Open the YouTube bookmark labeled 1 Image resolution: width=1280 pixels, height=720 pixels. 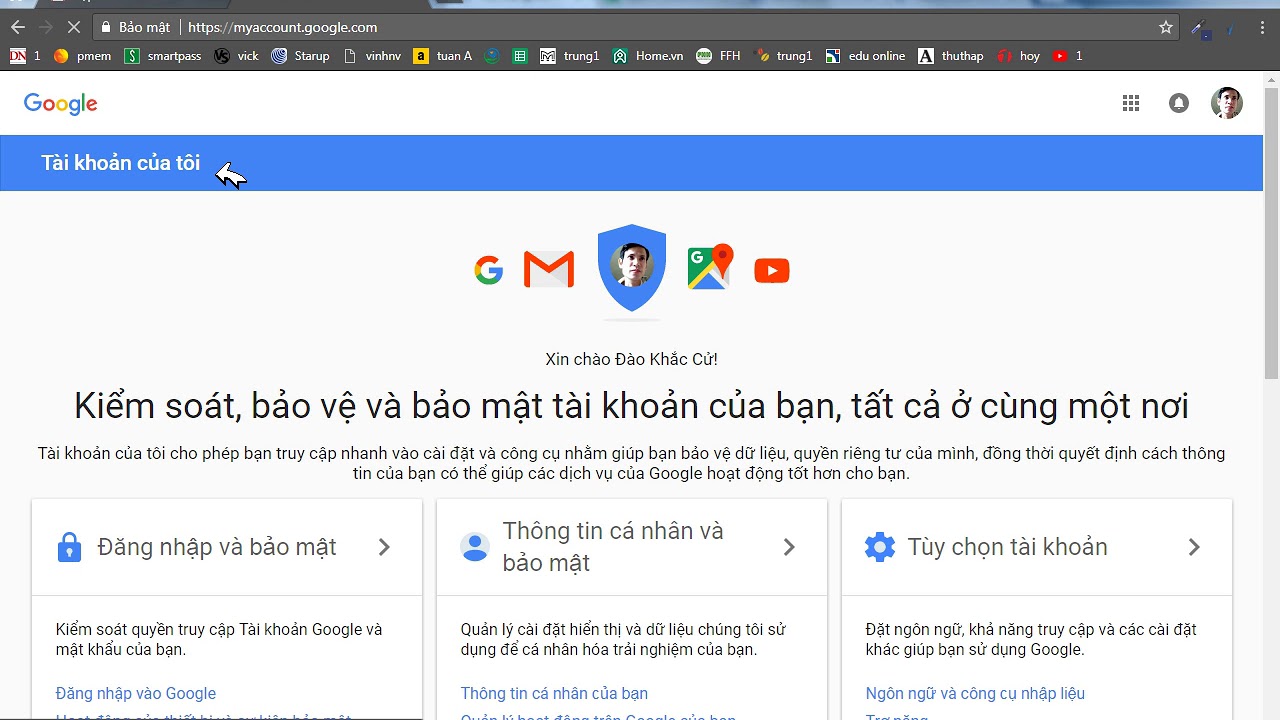click(1068, 56)
